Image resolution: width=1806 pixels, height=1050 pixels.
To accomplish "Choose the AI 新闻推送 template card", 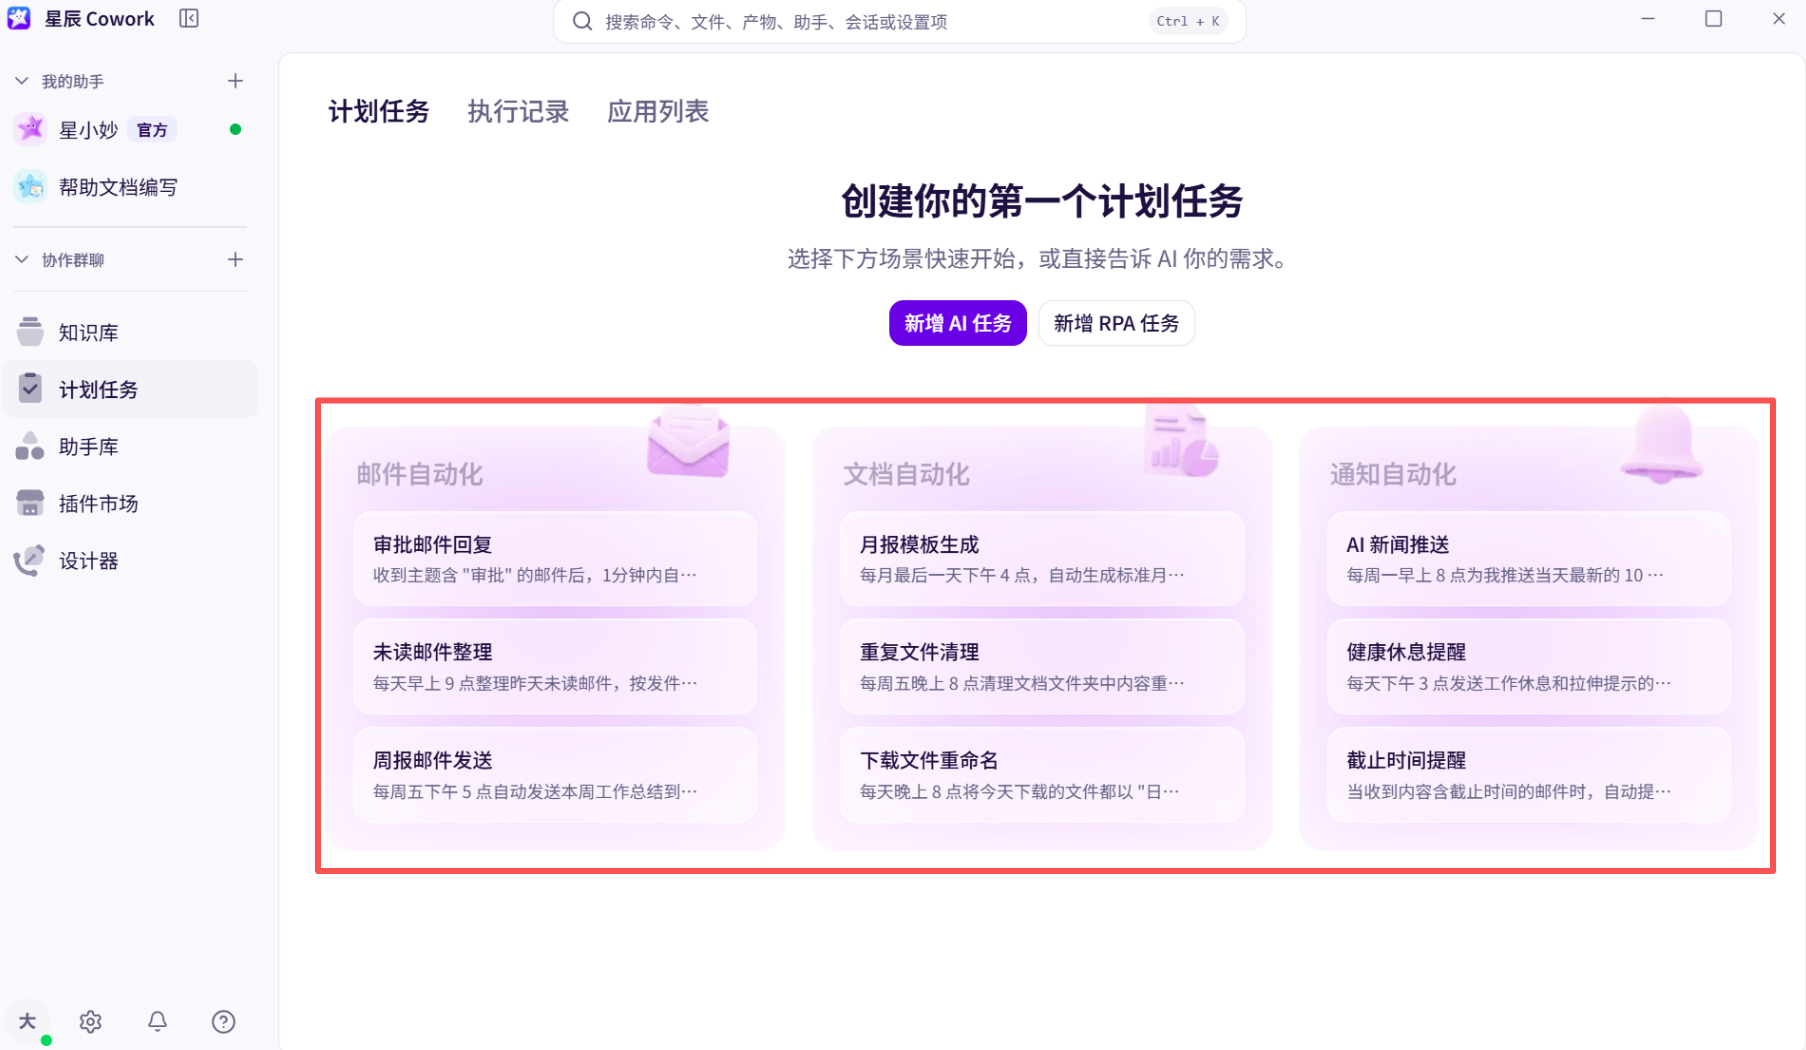I will (1528, 558).
